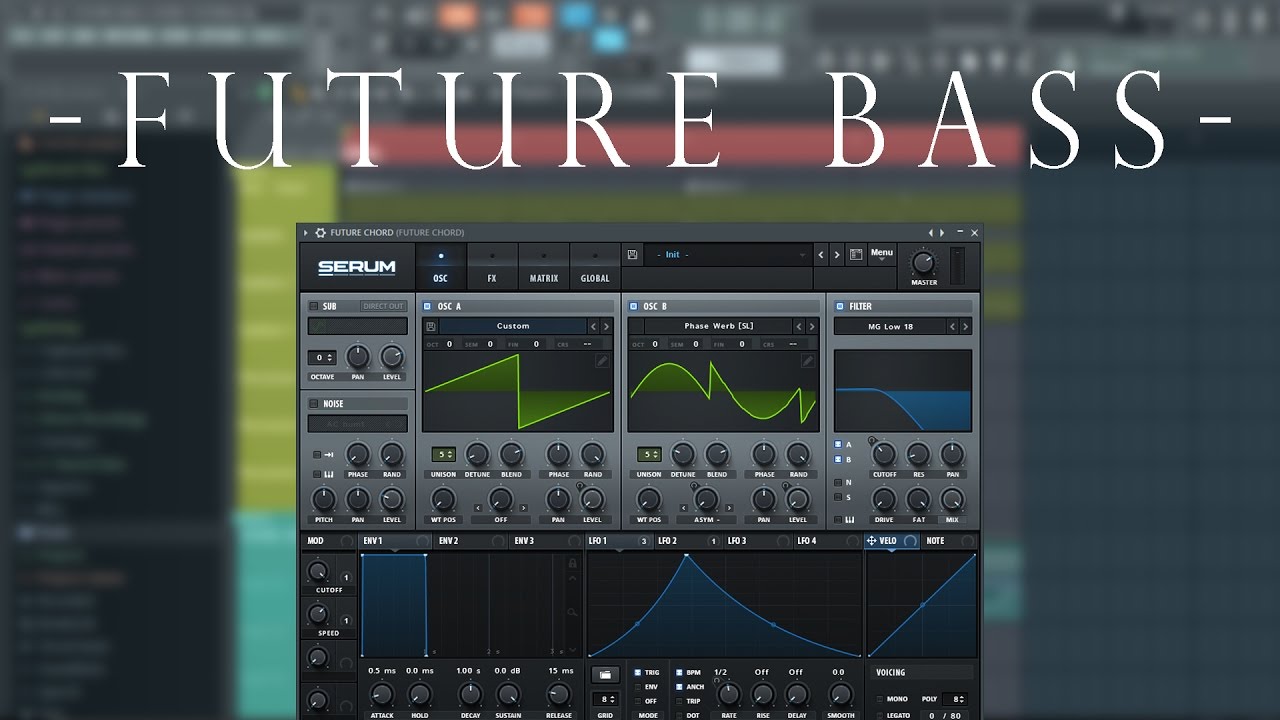Open the LFO shape folder icon
Image resolution: width=1280 pixels, height=720 pixels.
point(604,674)
